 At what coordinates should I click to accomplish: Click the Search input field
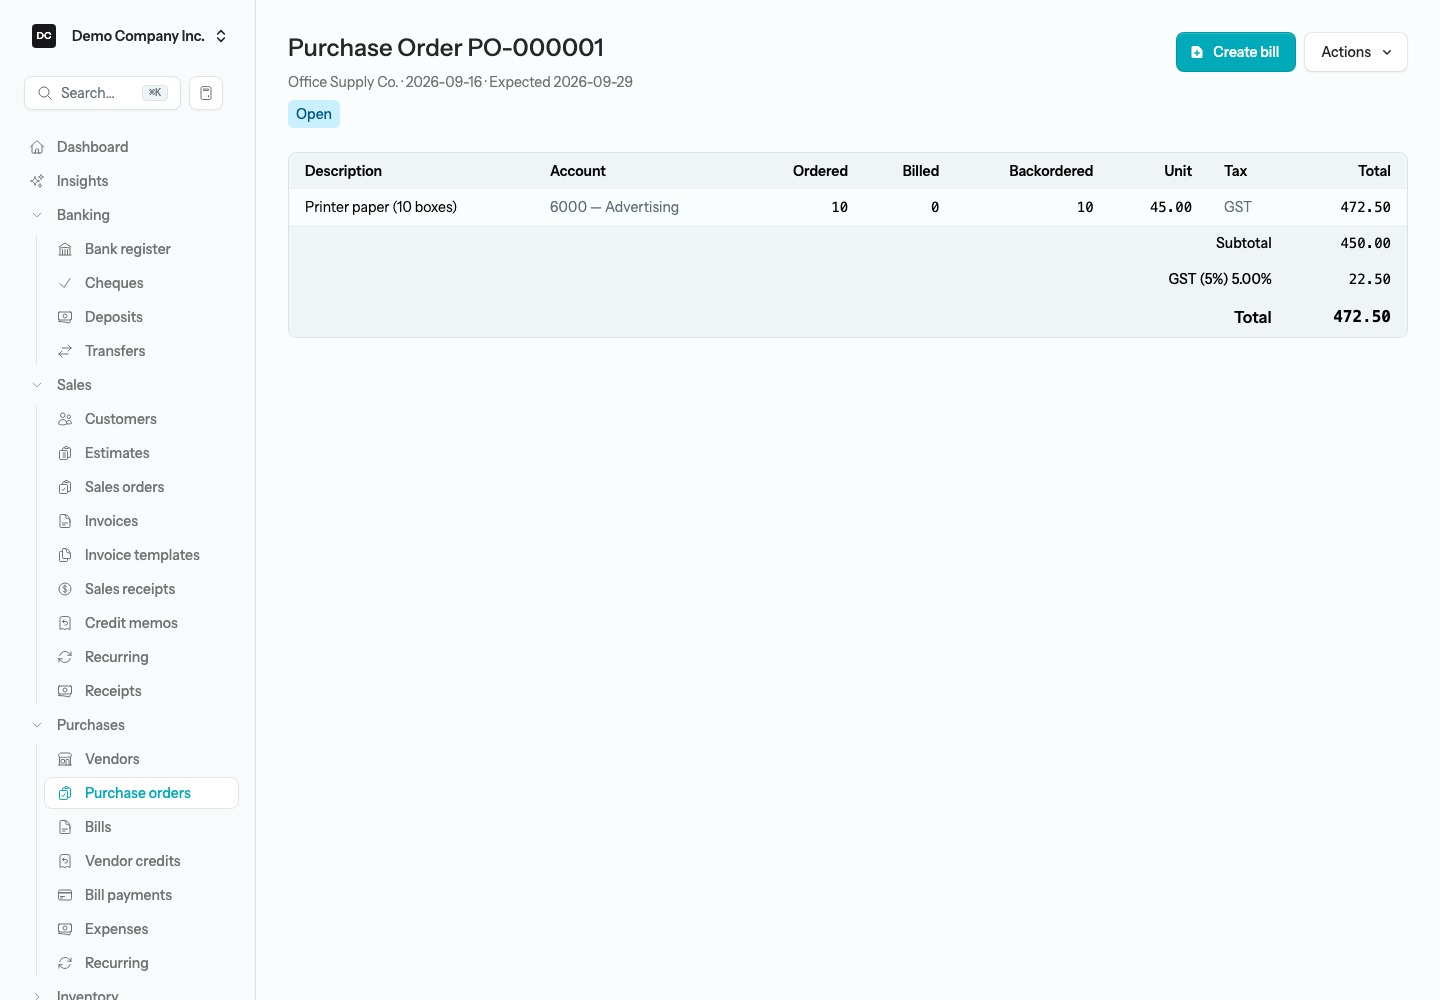point(102,93)
